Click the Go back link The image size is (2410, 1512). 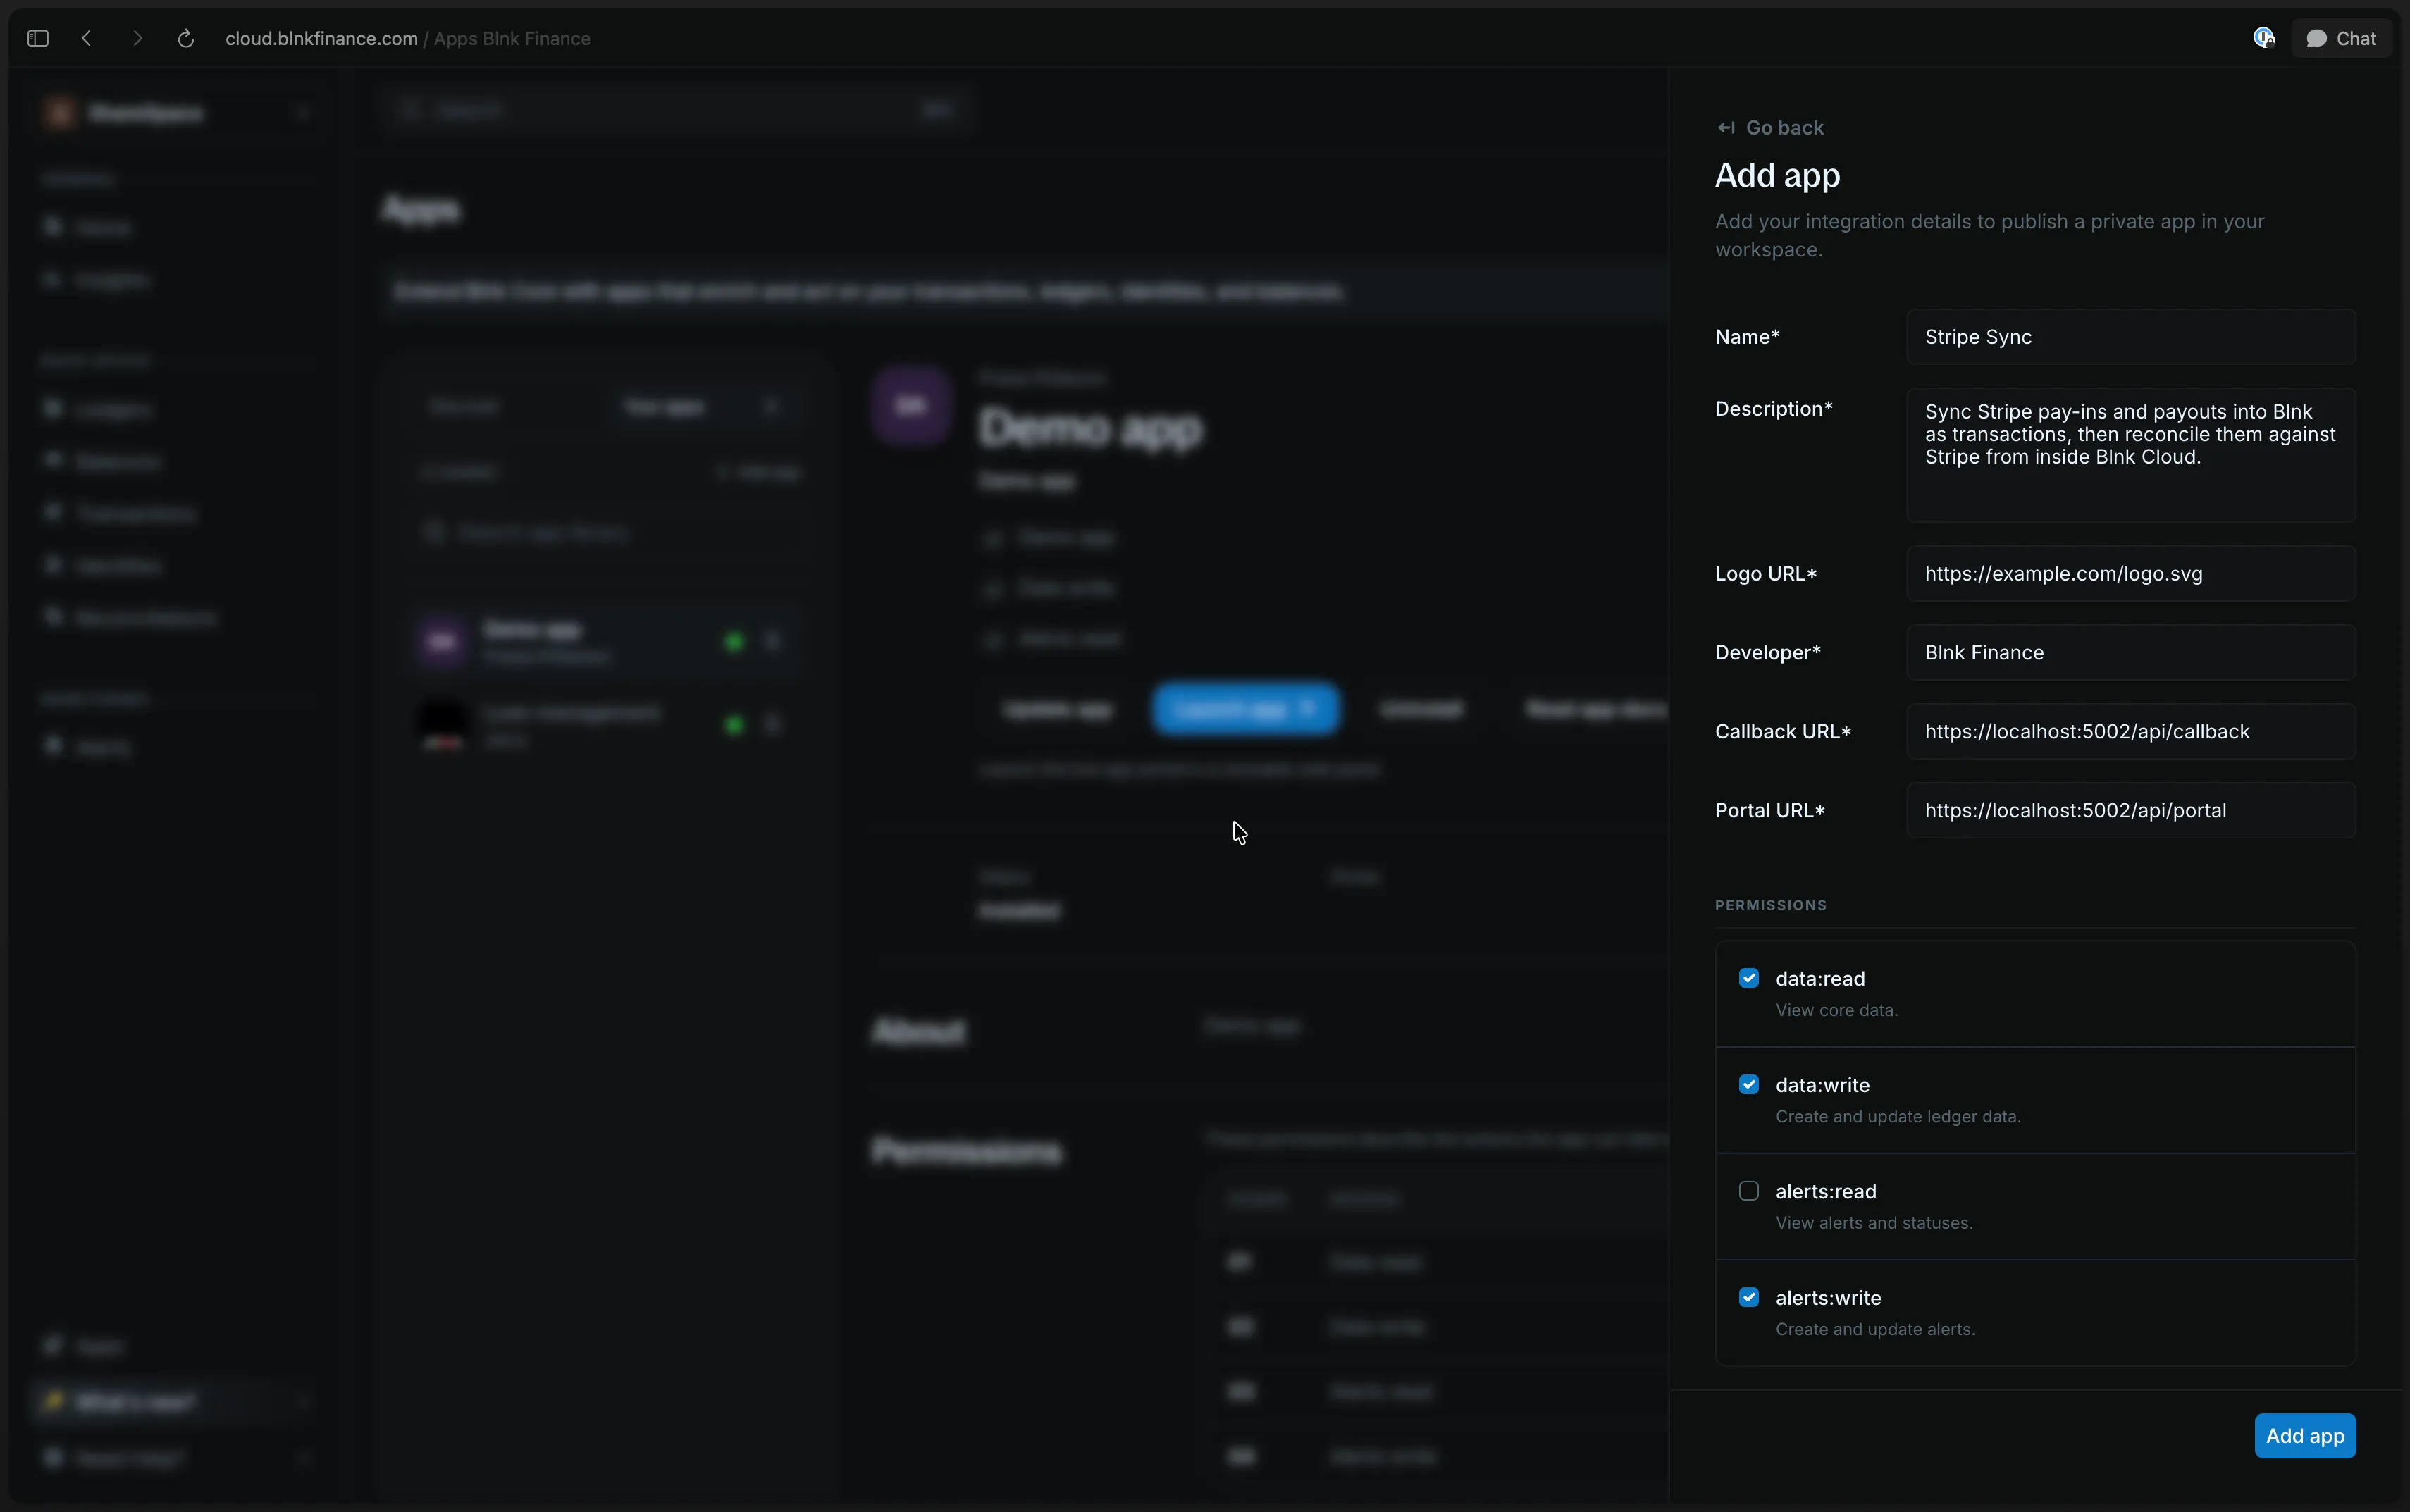point(1770,128)
